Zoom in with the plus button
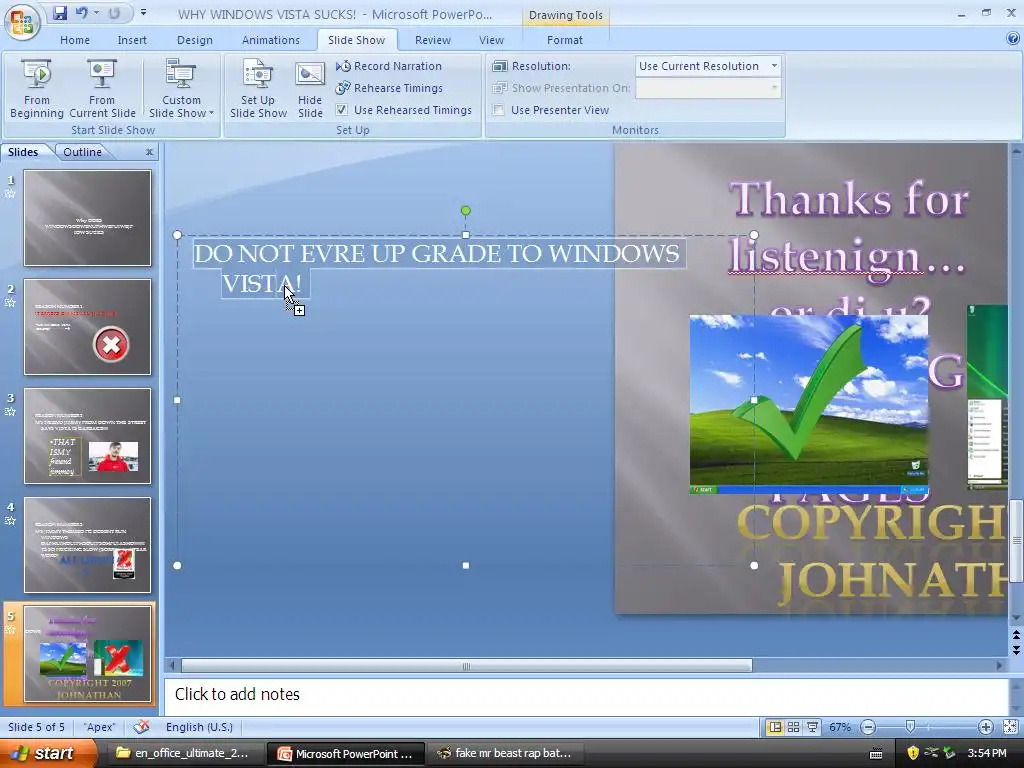1024x768 pixels. (x=985, y=727)
